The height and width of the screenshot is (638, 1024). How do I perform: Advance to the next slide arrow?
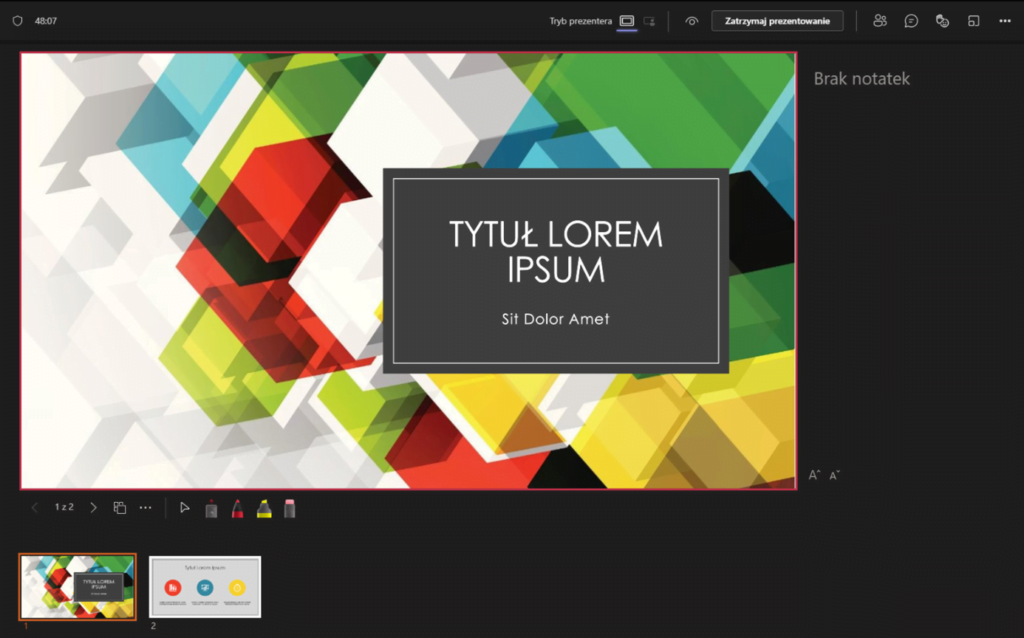(x=93, y=507)
